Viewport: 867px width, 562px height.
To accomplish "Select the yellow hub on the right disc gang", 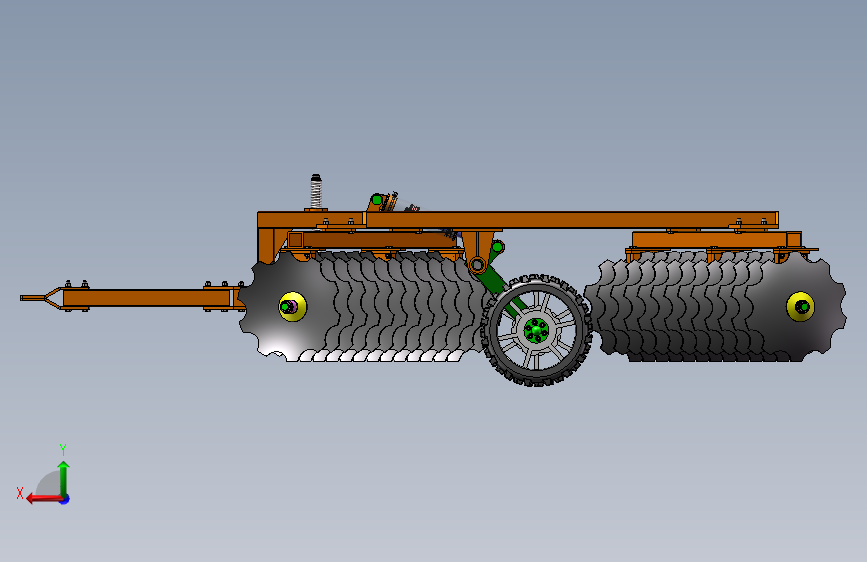I will (x=800, y=306).
